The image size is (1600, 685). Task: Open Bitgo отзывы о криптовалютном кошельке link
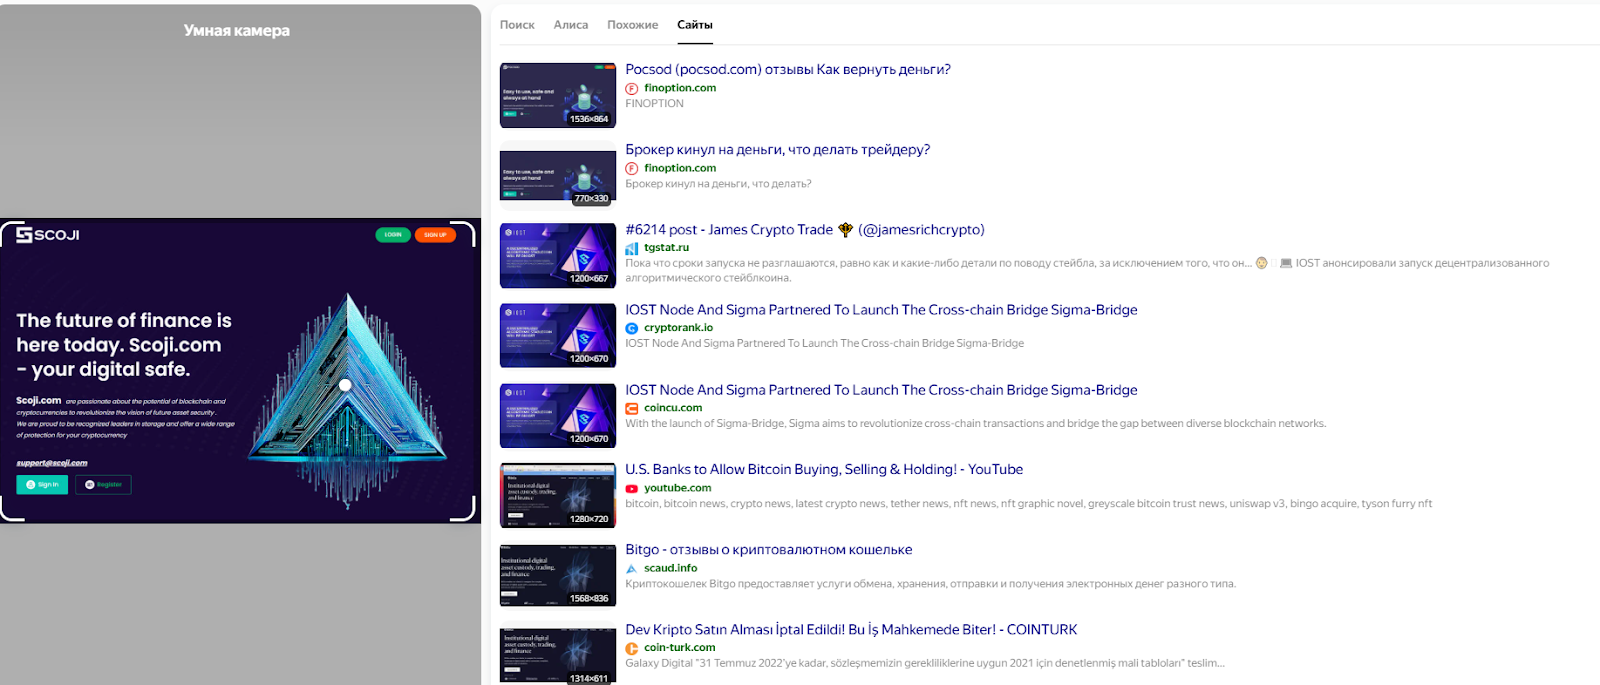tap(768, 550)
